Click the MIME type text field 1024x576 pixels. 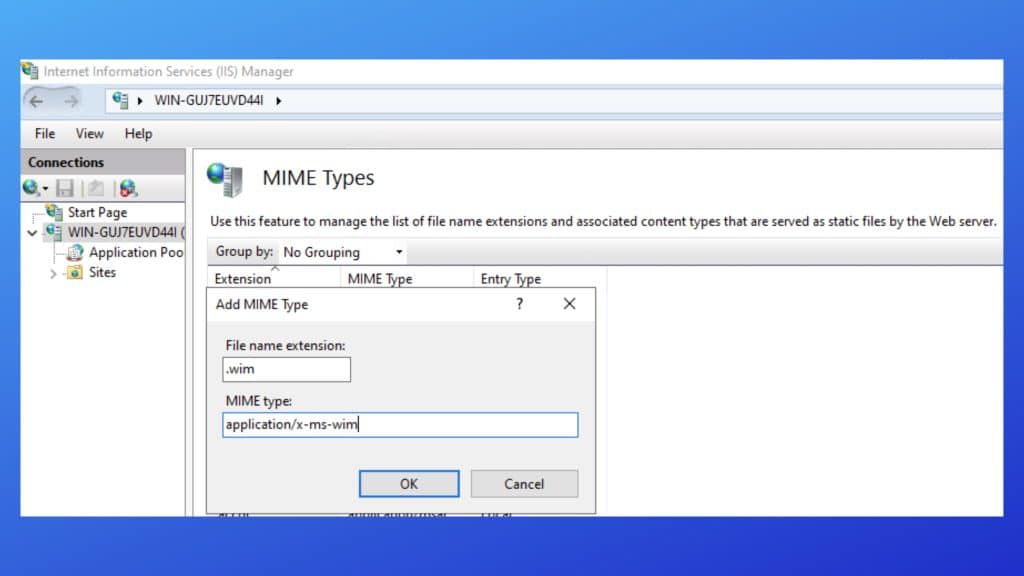point(400,425)
